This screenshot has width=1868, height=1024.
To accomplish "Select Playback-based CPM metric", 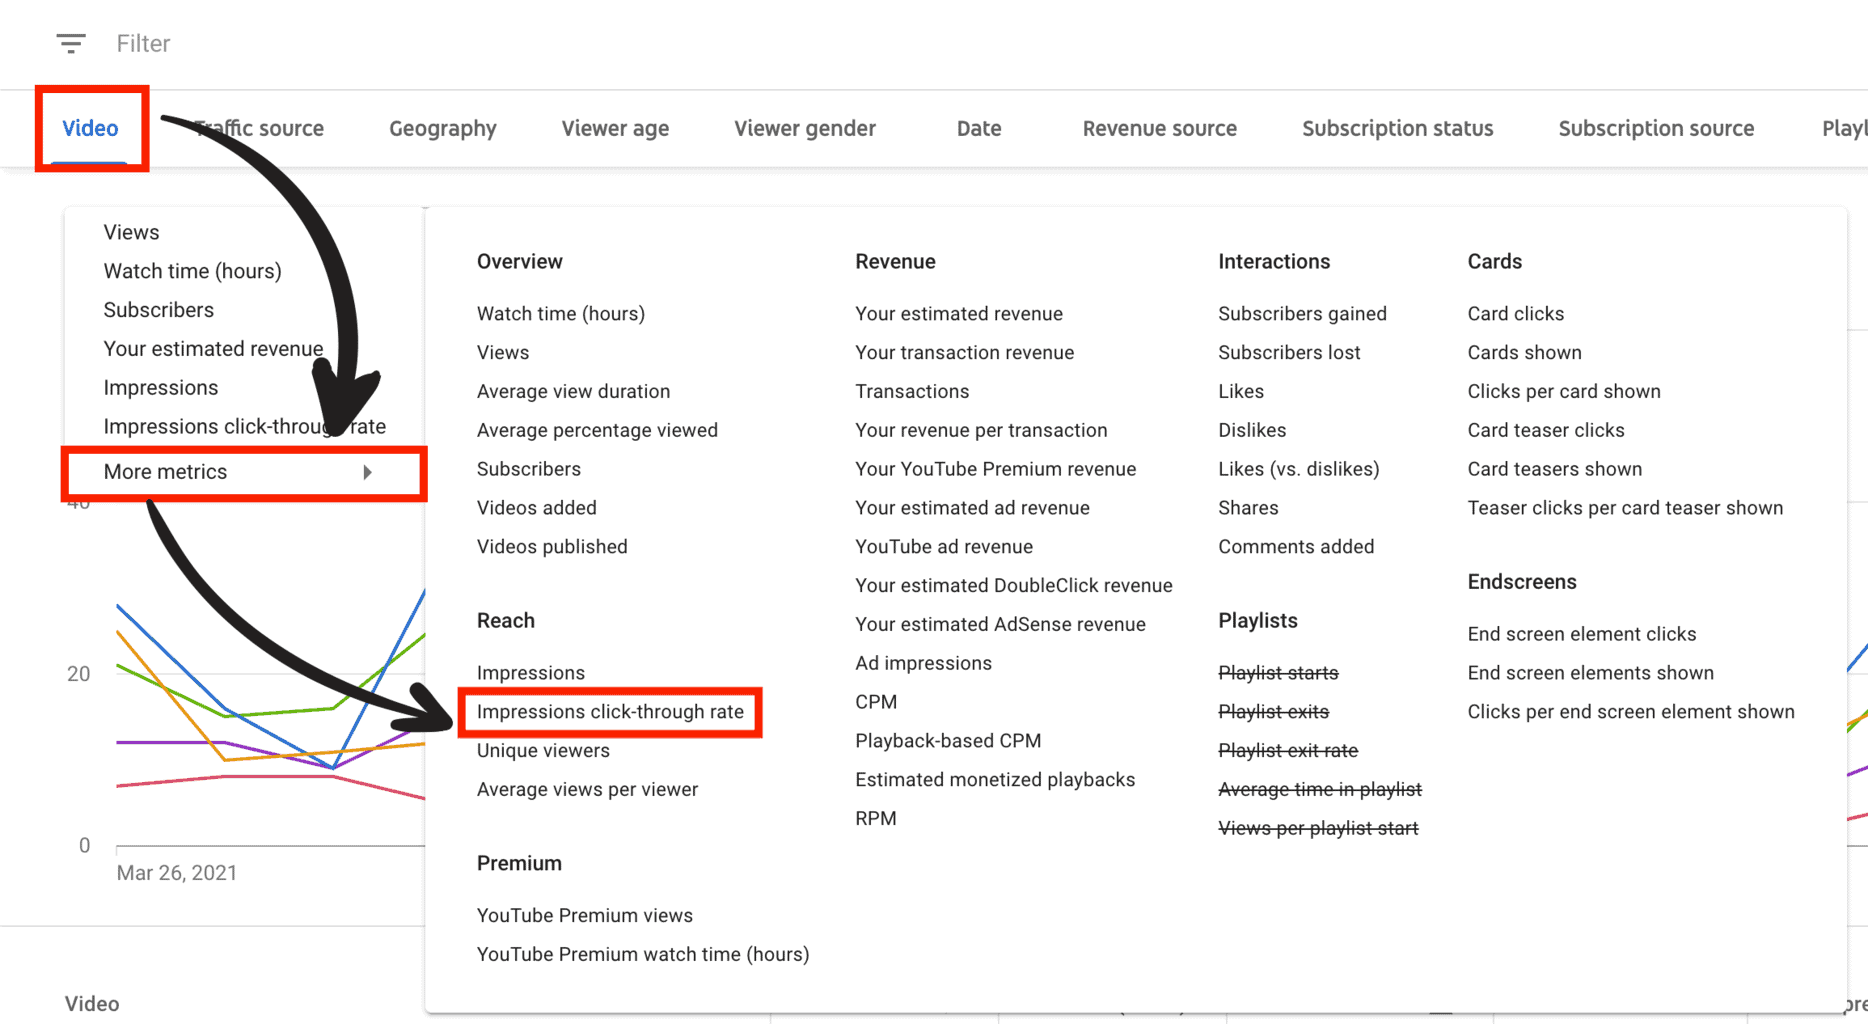I will point(947,741).
